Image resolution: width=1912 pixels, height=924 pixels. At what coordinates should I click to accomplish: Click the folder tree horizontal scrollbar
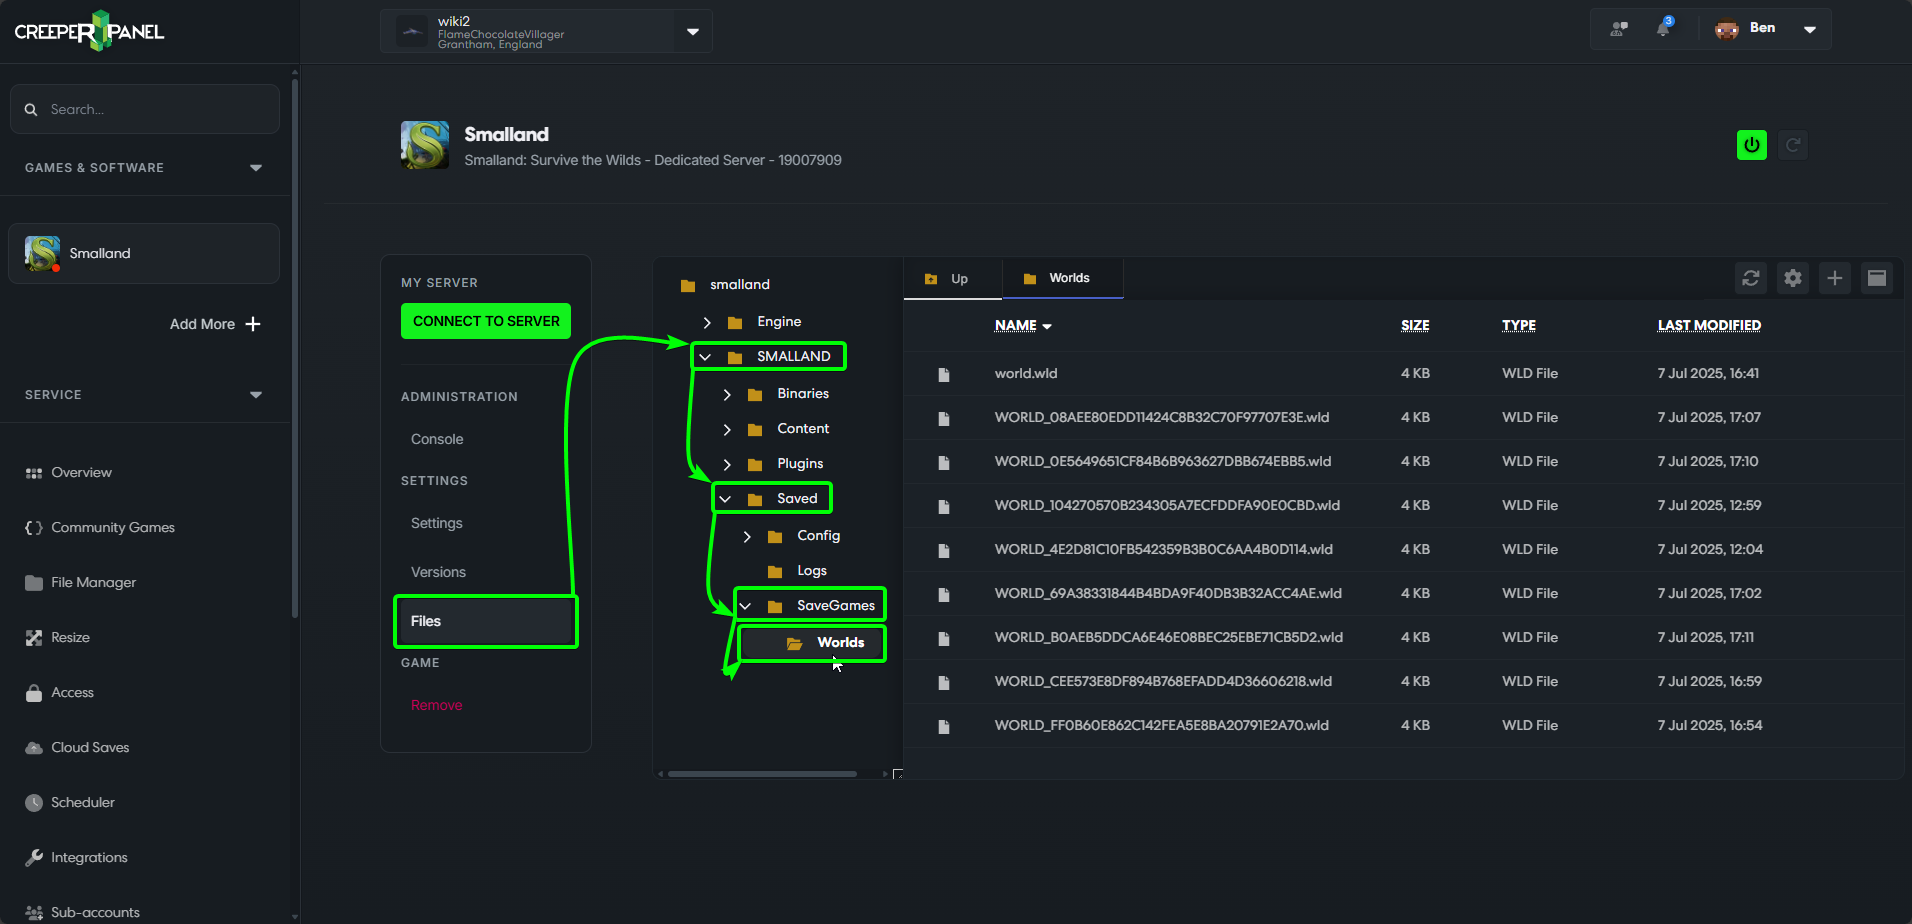762,774
